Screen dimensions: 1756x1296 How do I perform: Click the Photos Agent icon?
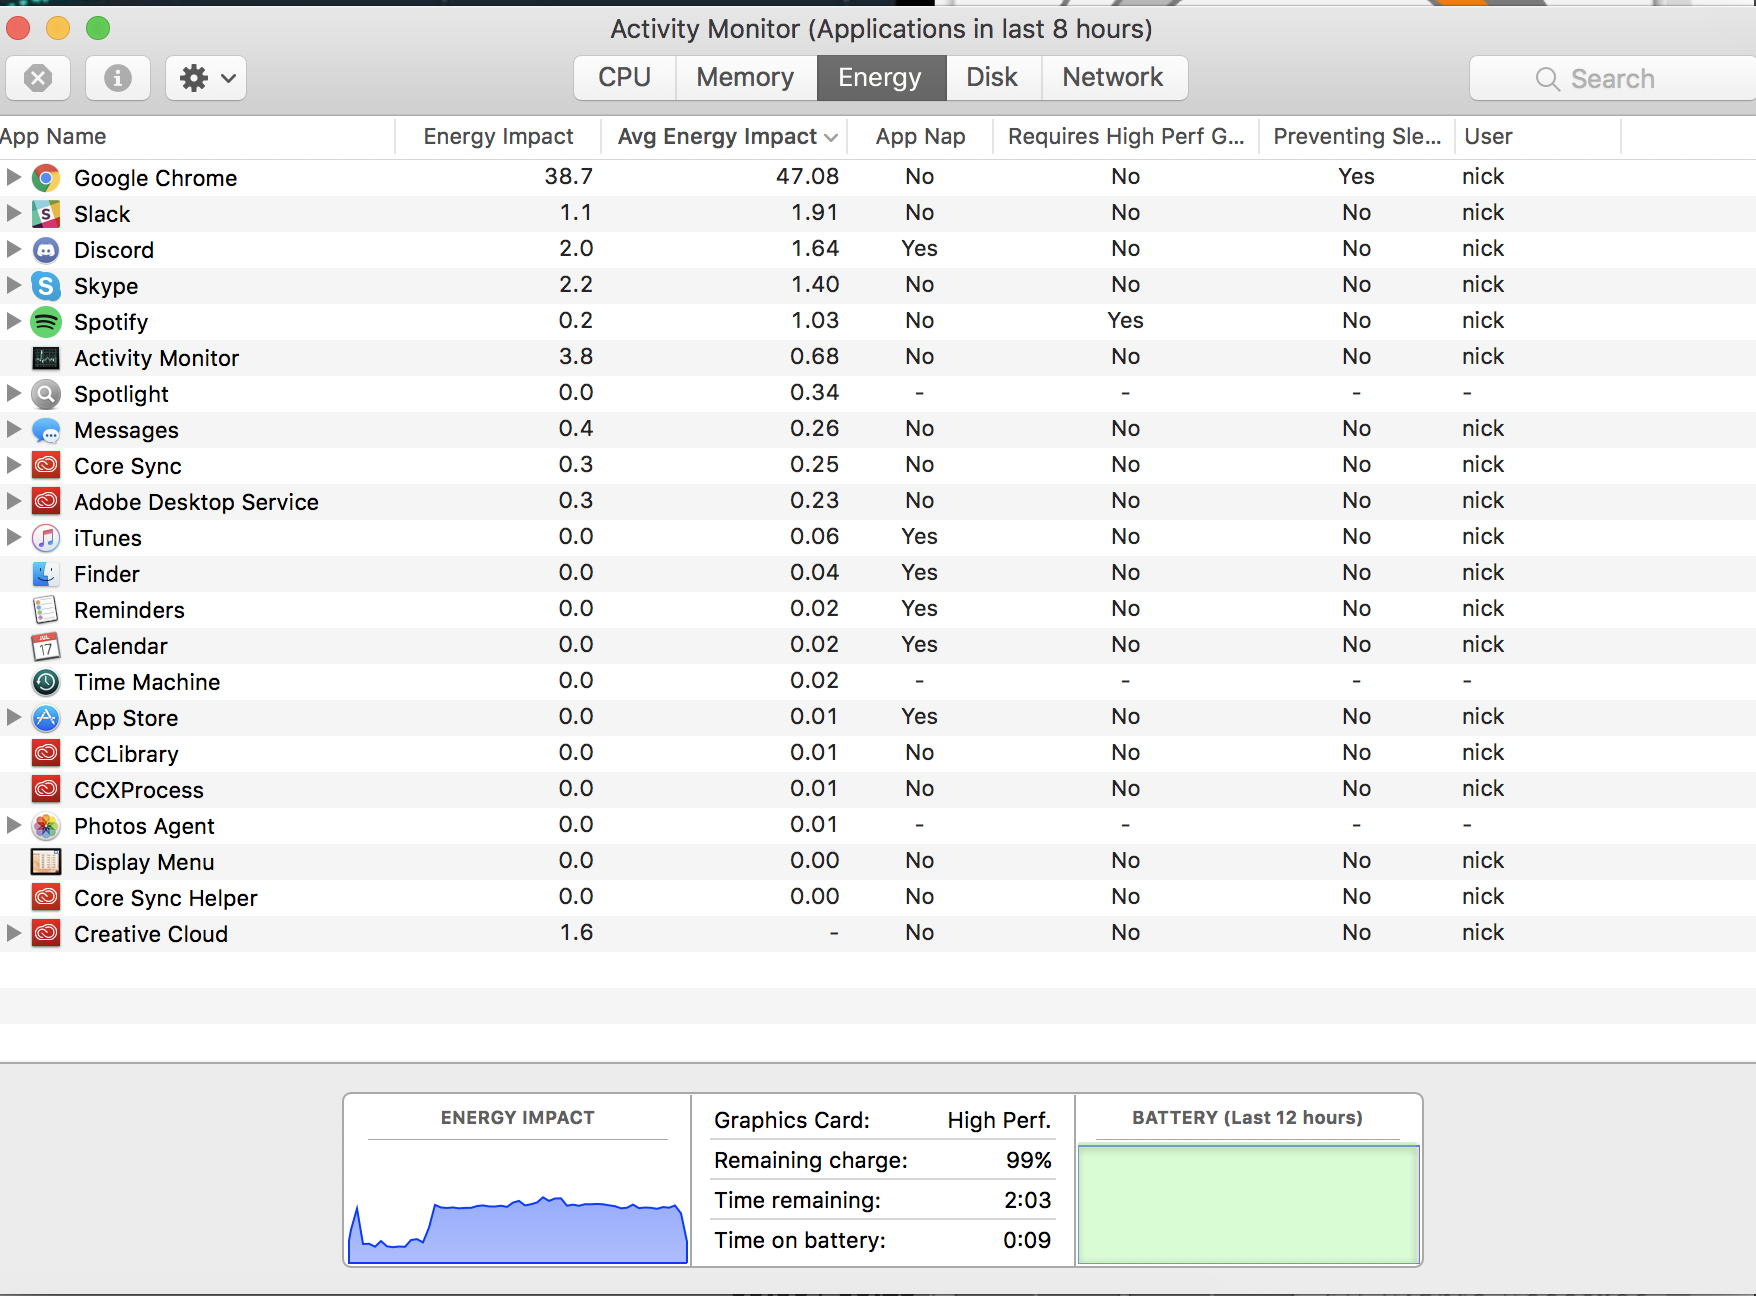tap(46, 826)
